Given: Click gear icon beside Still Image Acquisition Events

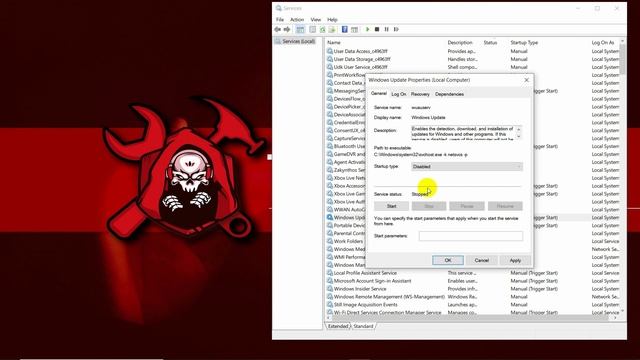Looking at the screenshot, I should [330, 304].
